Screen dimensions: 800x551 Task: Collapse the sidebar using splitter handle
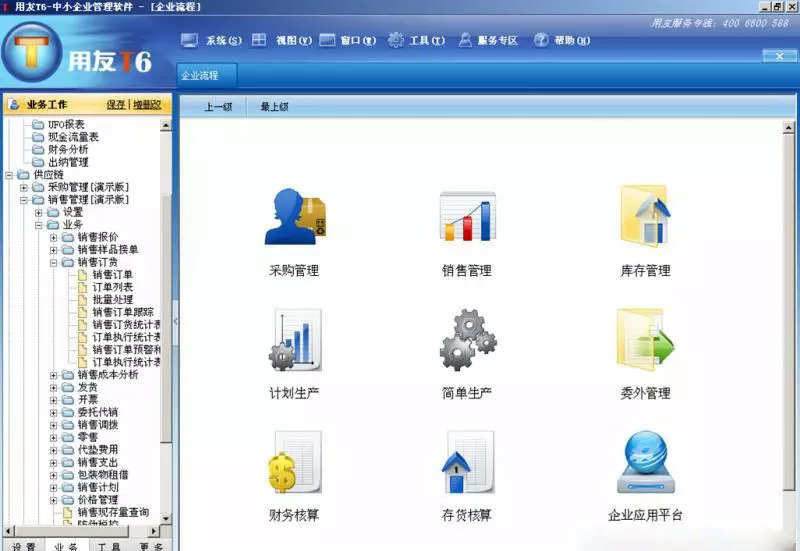click(x=176, y=321)
